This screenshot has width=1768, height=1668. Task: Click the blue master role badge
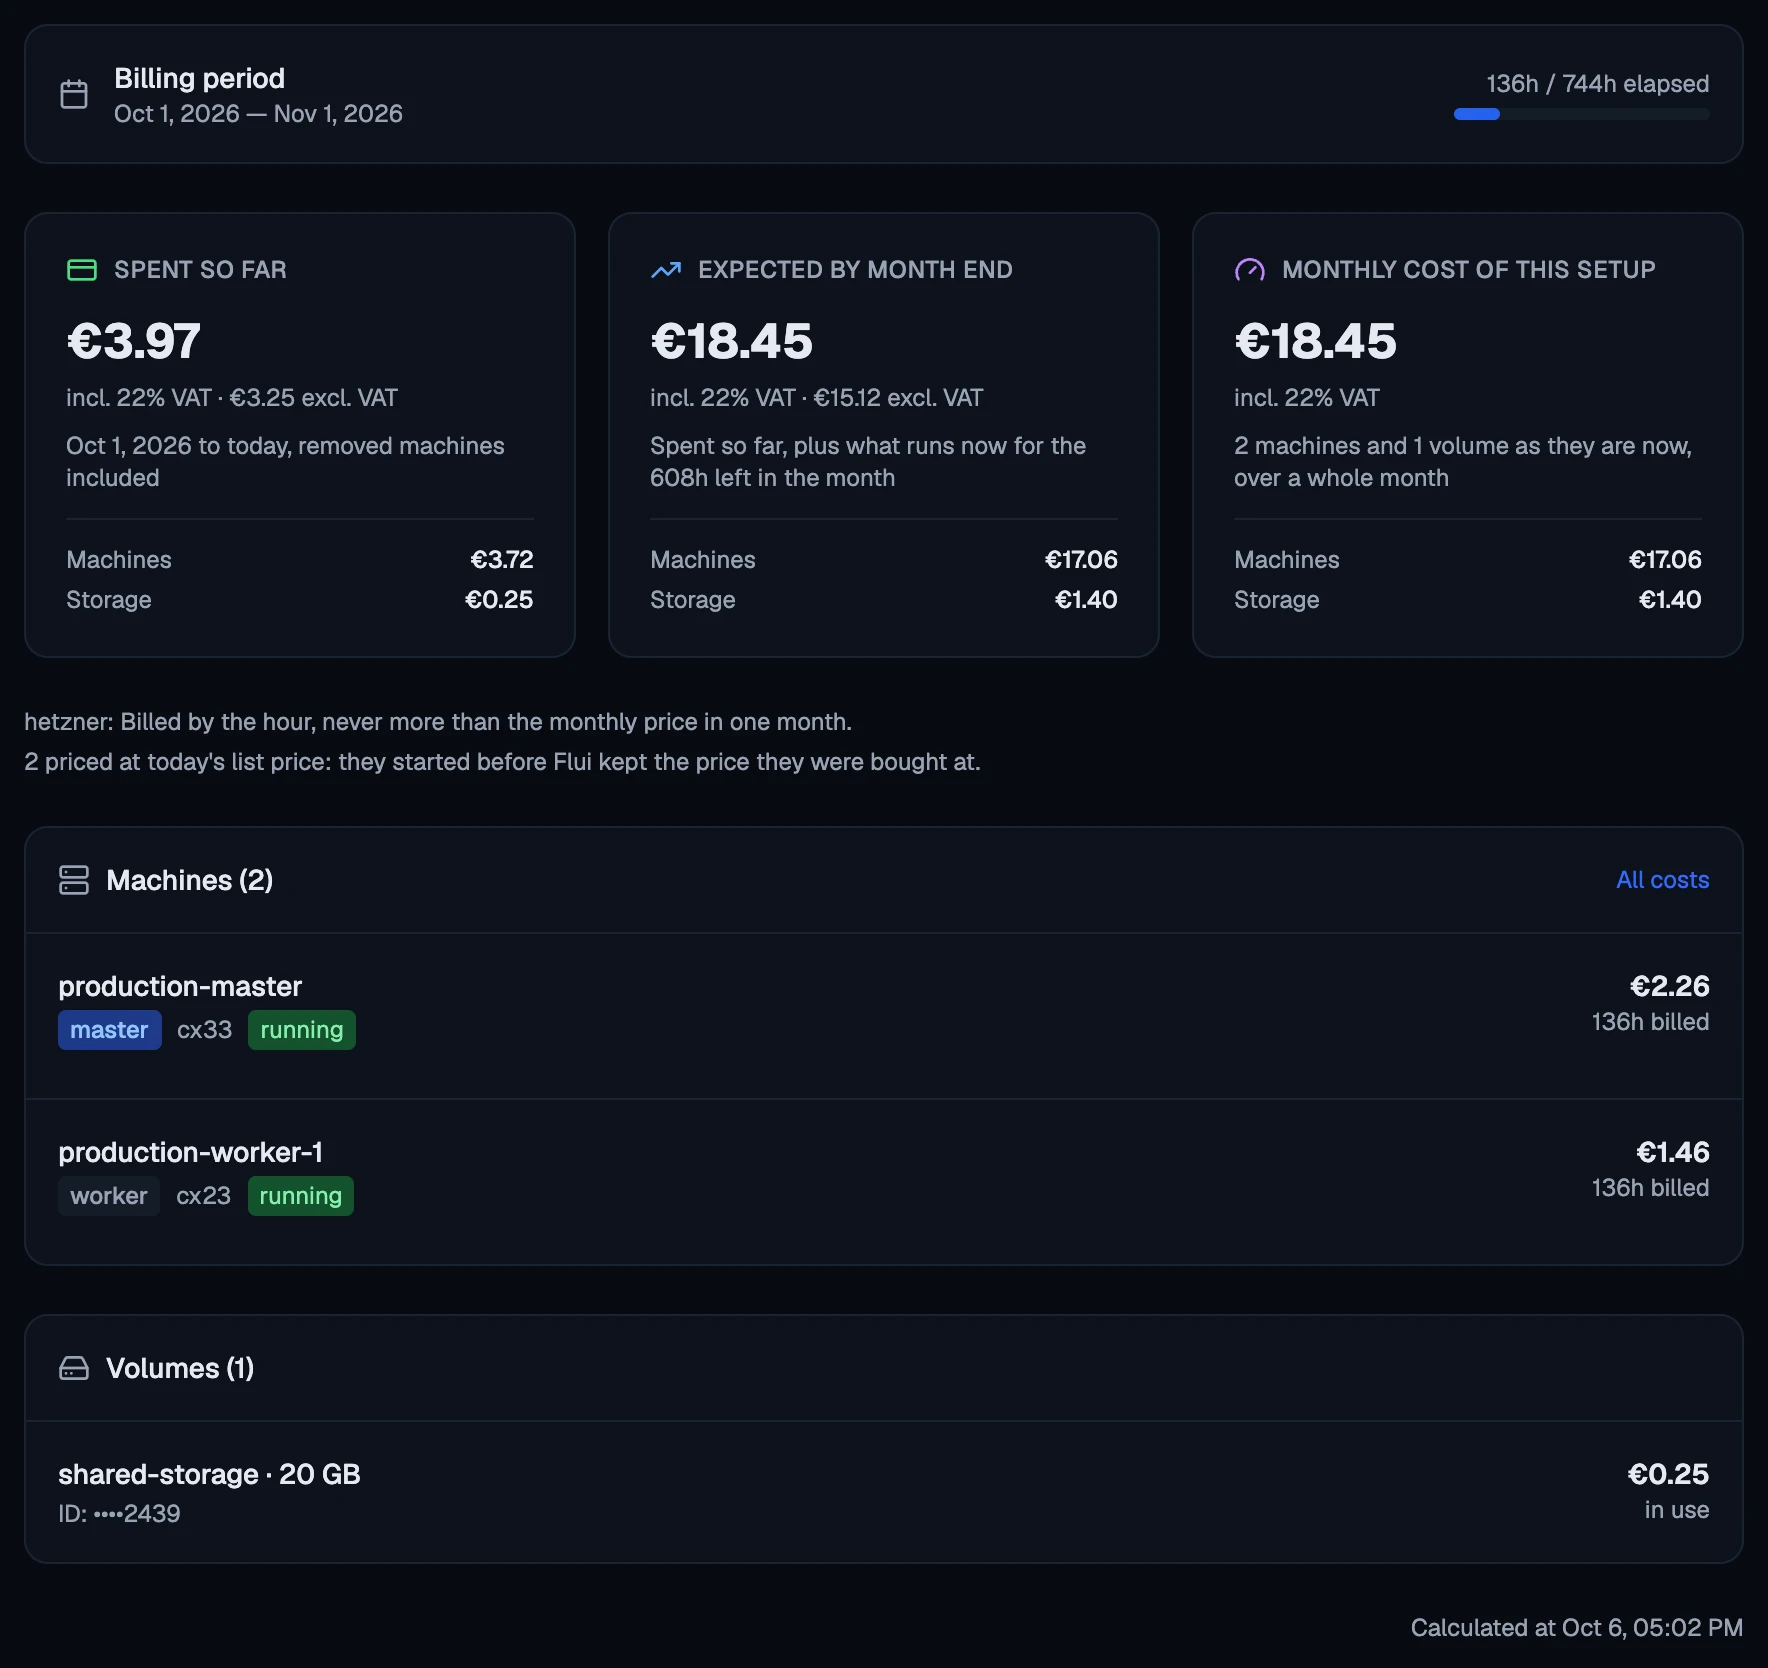(x=109, y=1030)
